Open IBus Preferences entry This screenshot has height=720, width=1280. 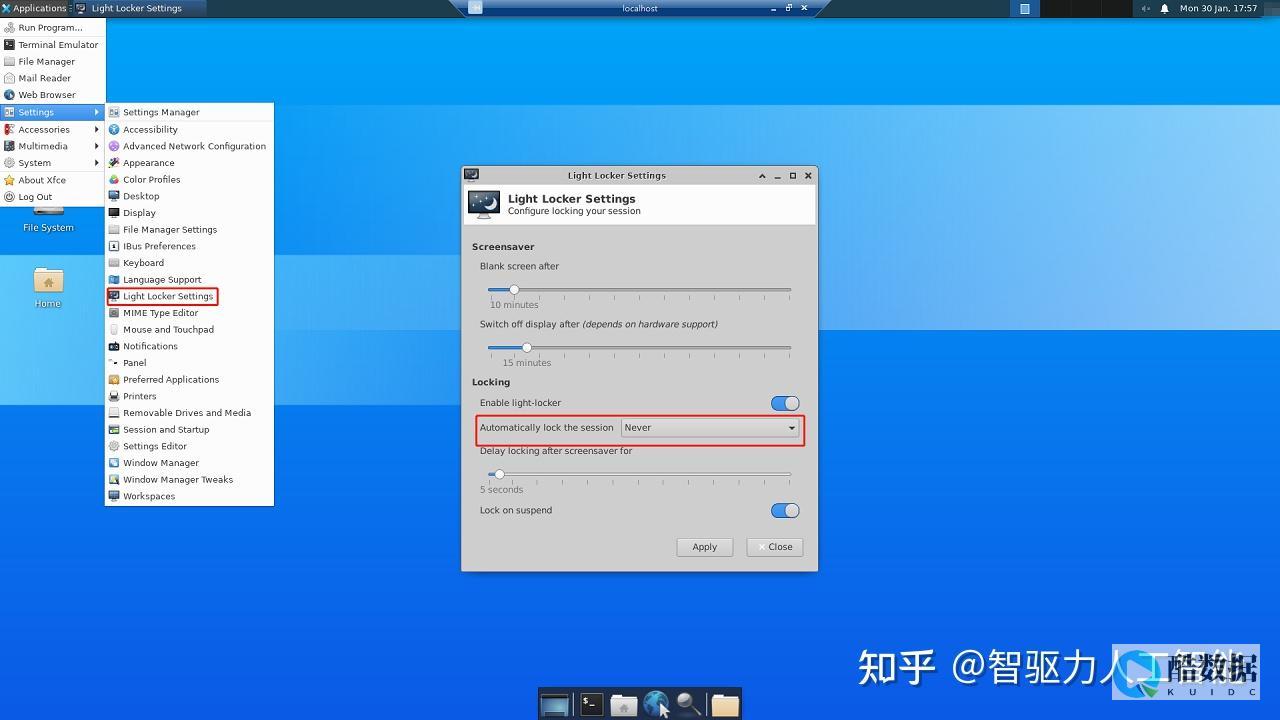coord(189,246)
